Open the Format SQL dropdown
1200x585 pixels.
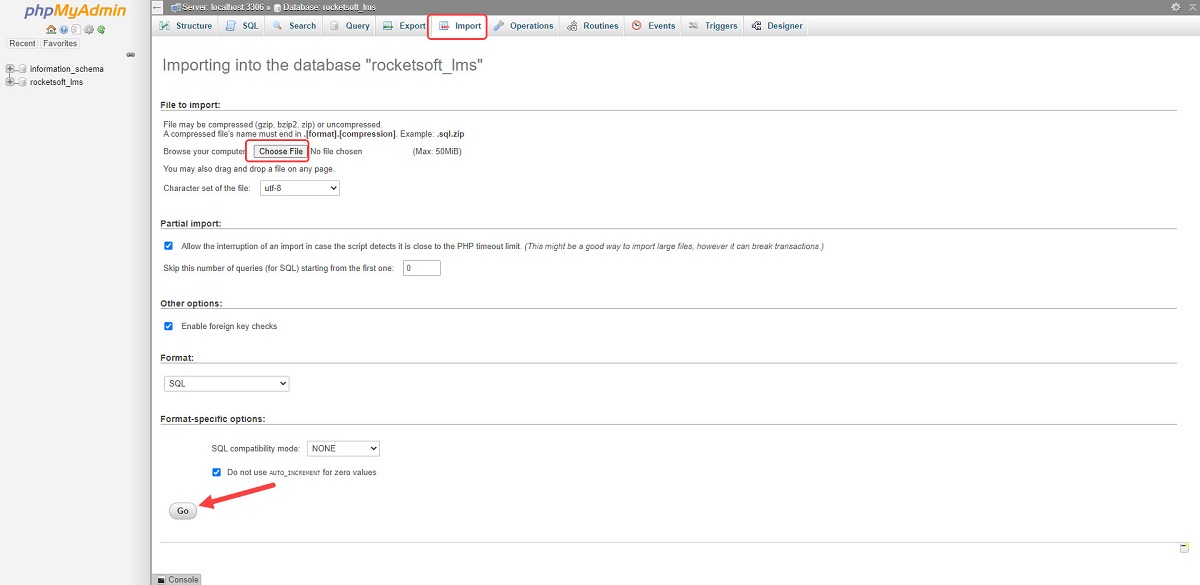(226, 383)
